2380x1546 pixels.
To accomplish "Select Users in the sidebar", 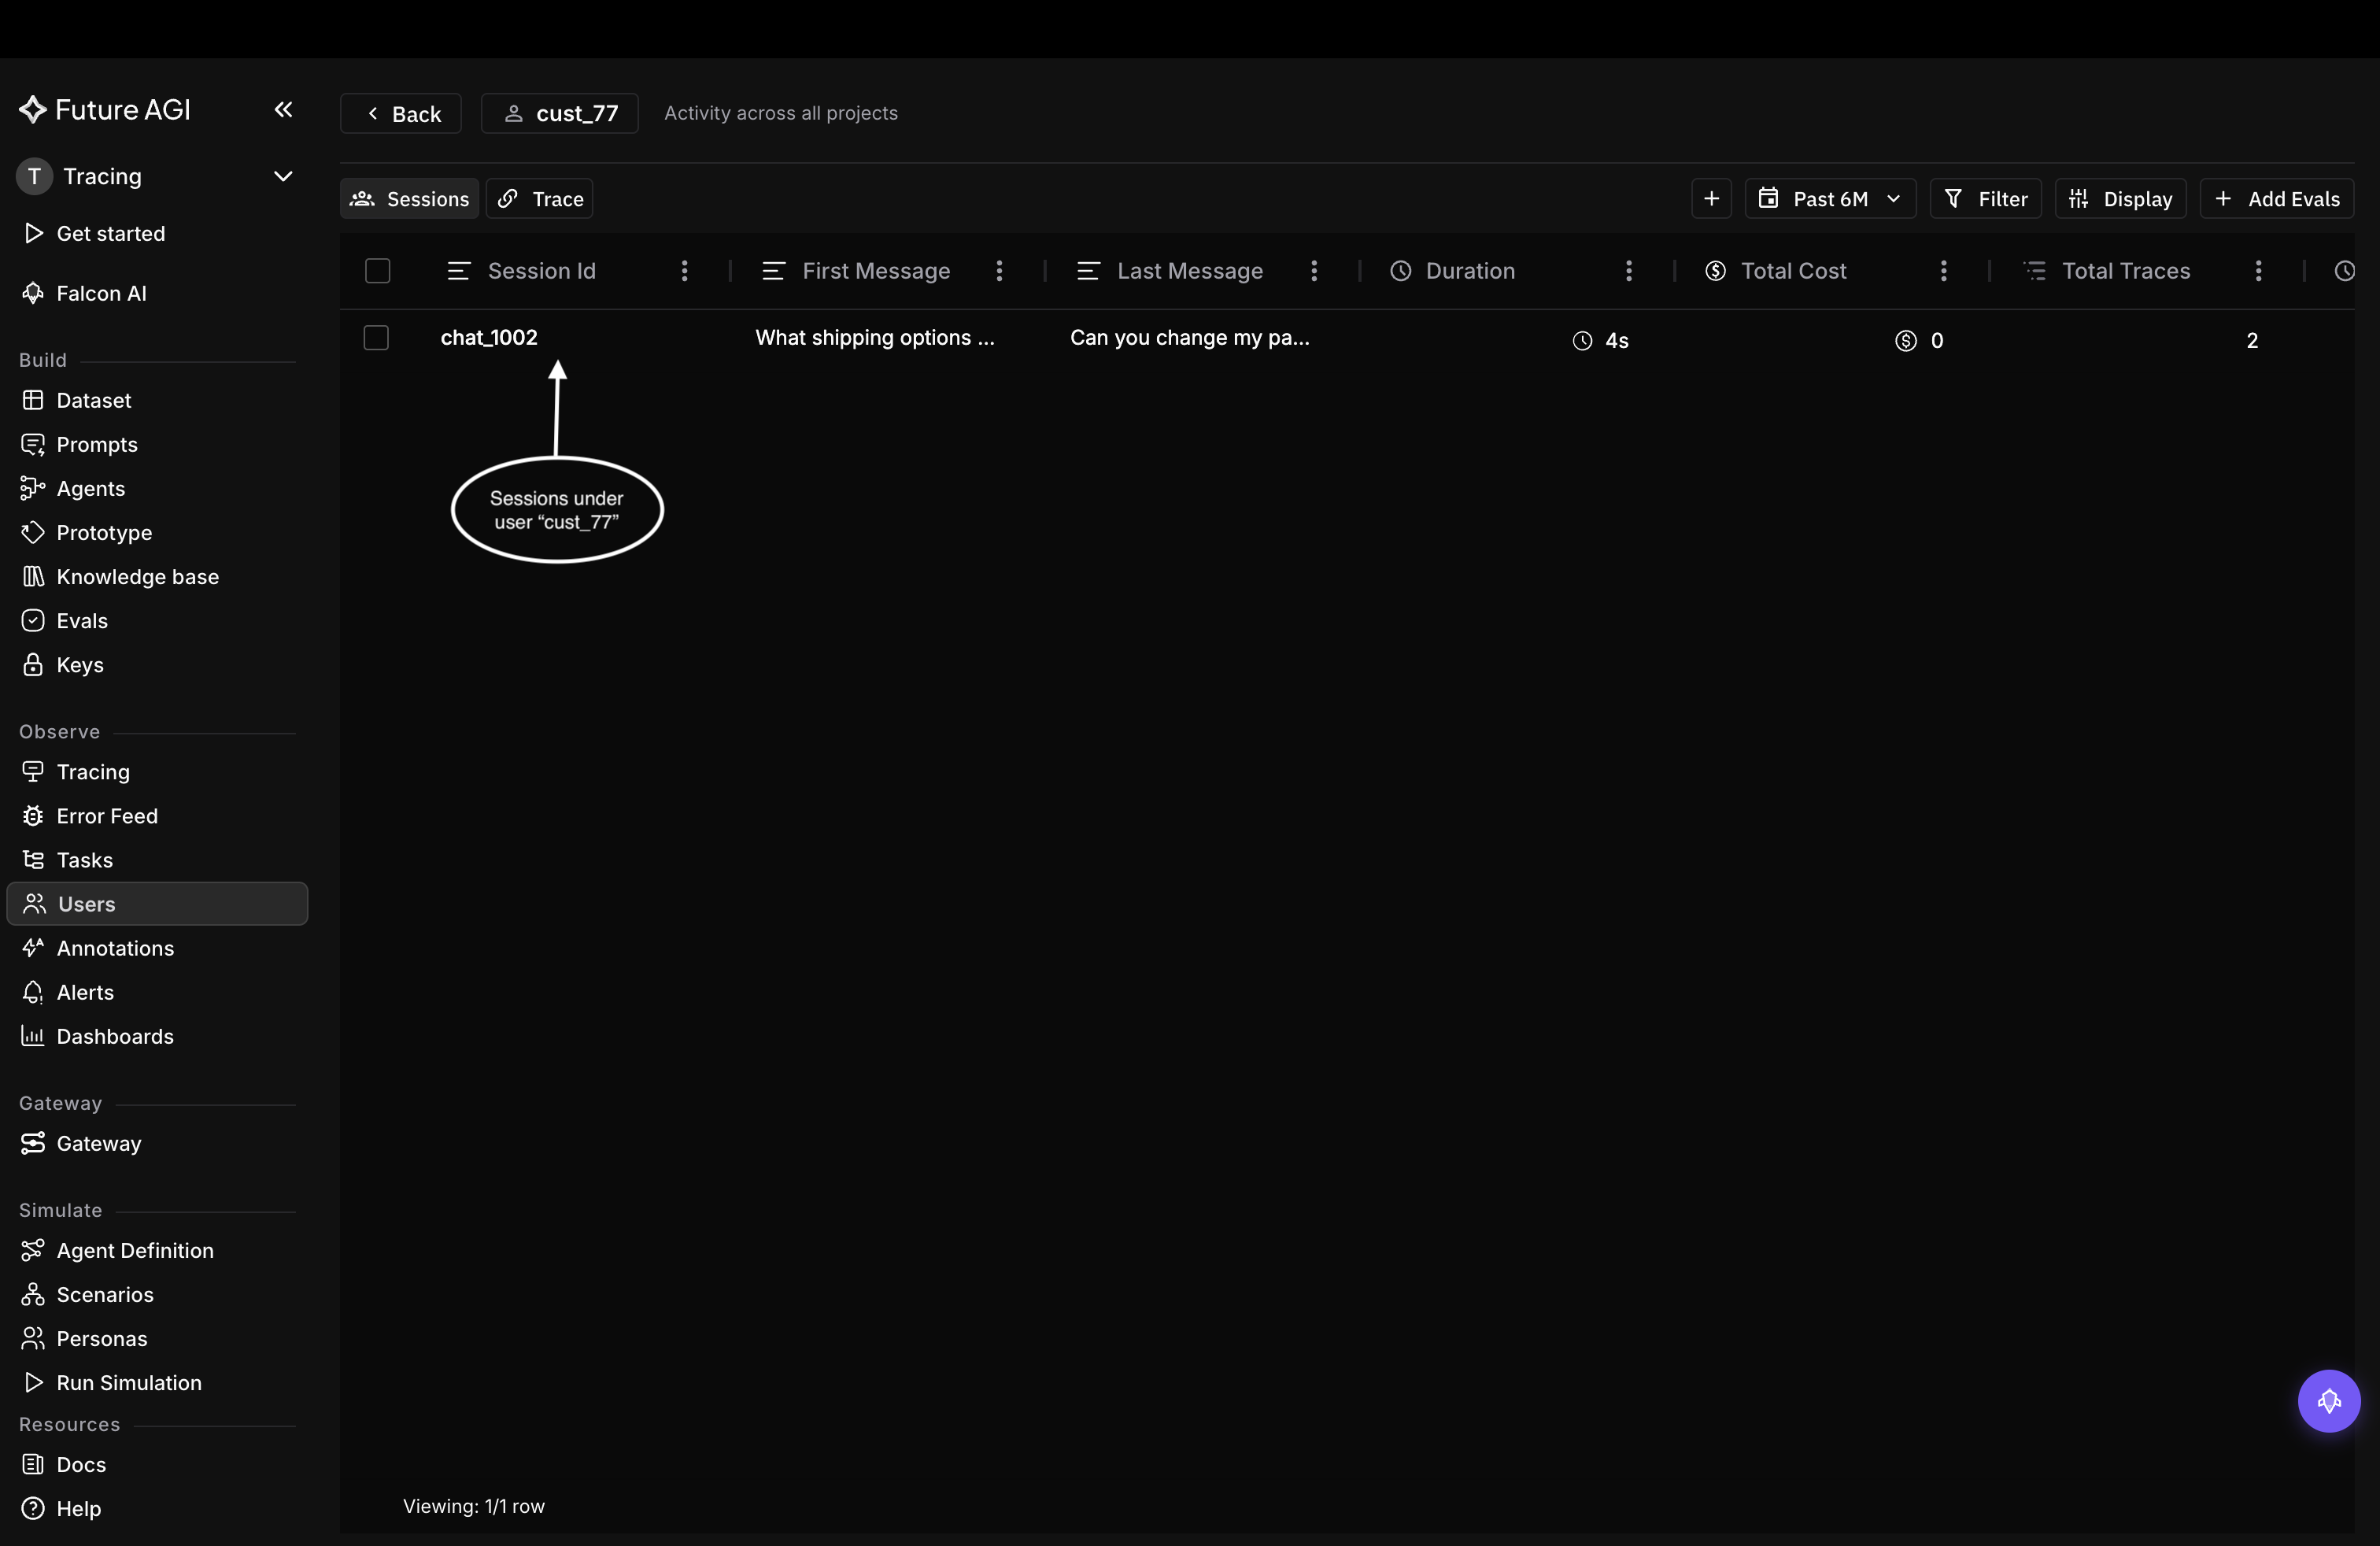I will (x=157, y=903).
